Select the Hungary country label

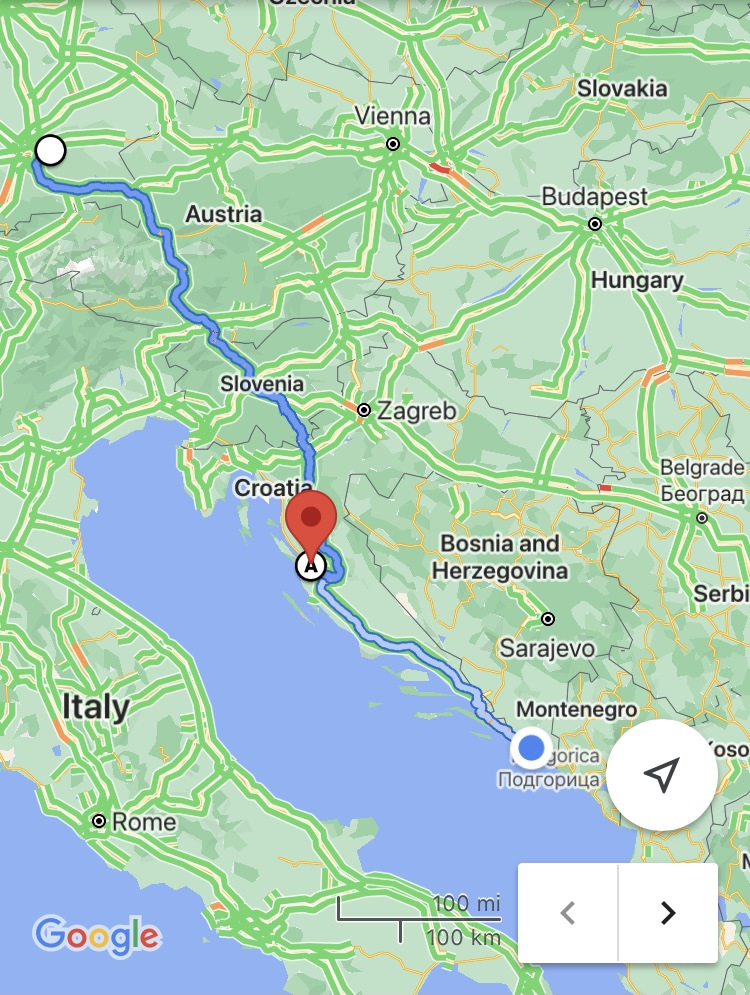coord(637,280)
